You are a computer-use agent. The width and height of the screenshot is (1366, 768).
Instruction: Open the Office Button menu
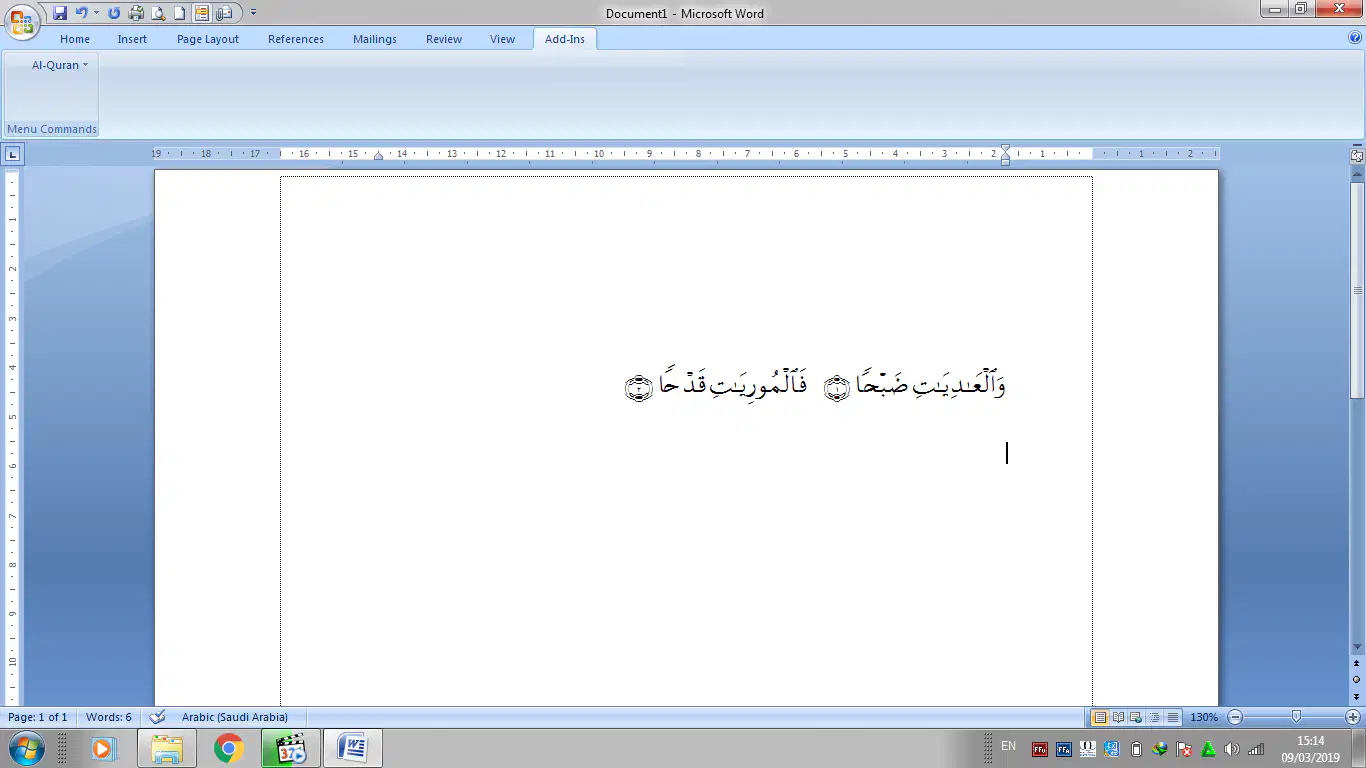coord(21,21)
